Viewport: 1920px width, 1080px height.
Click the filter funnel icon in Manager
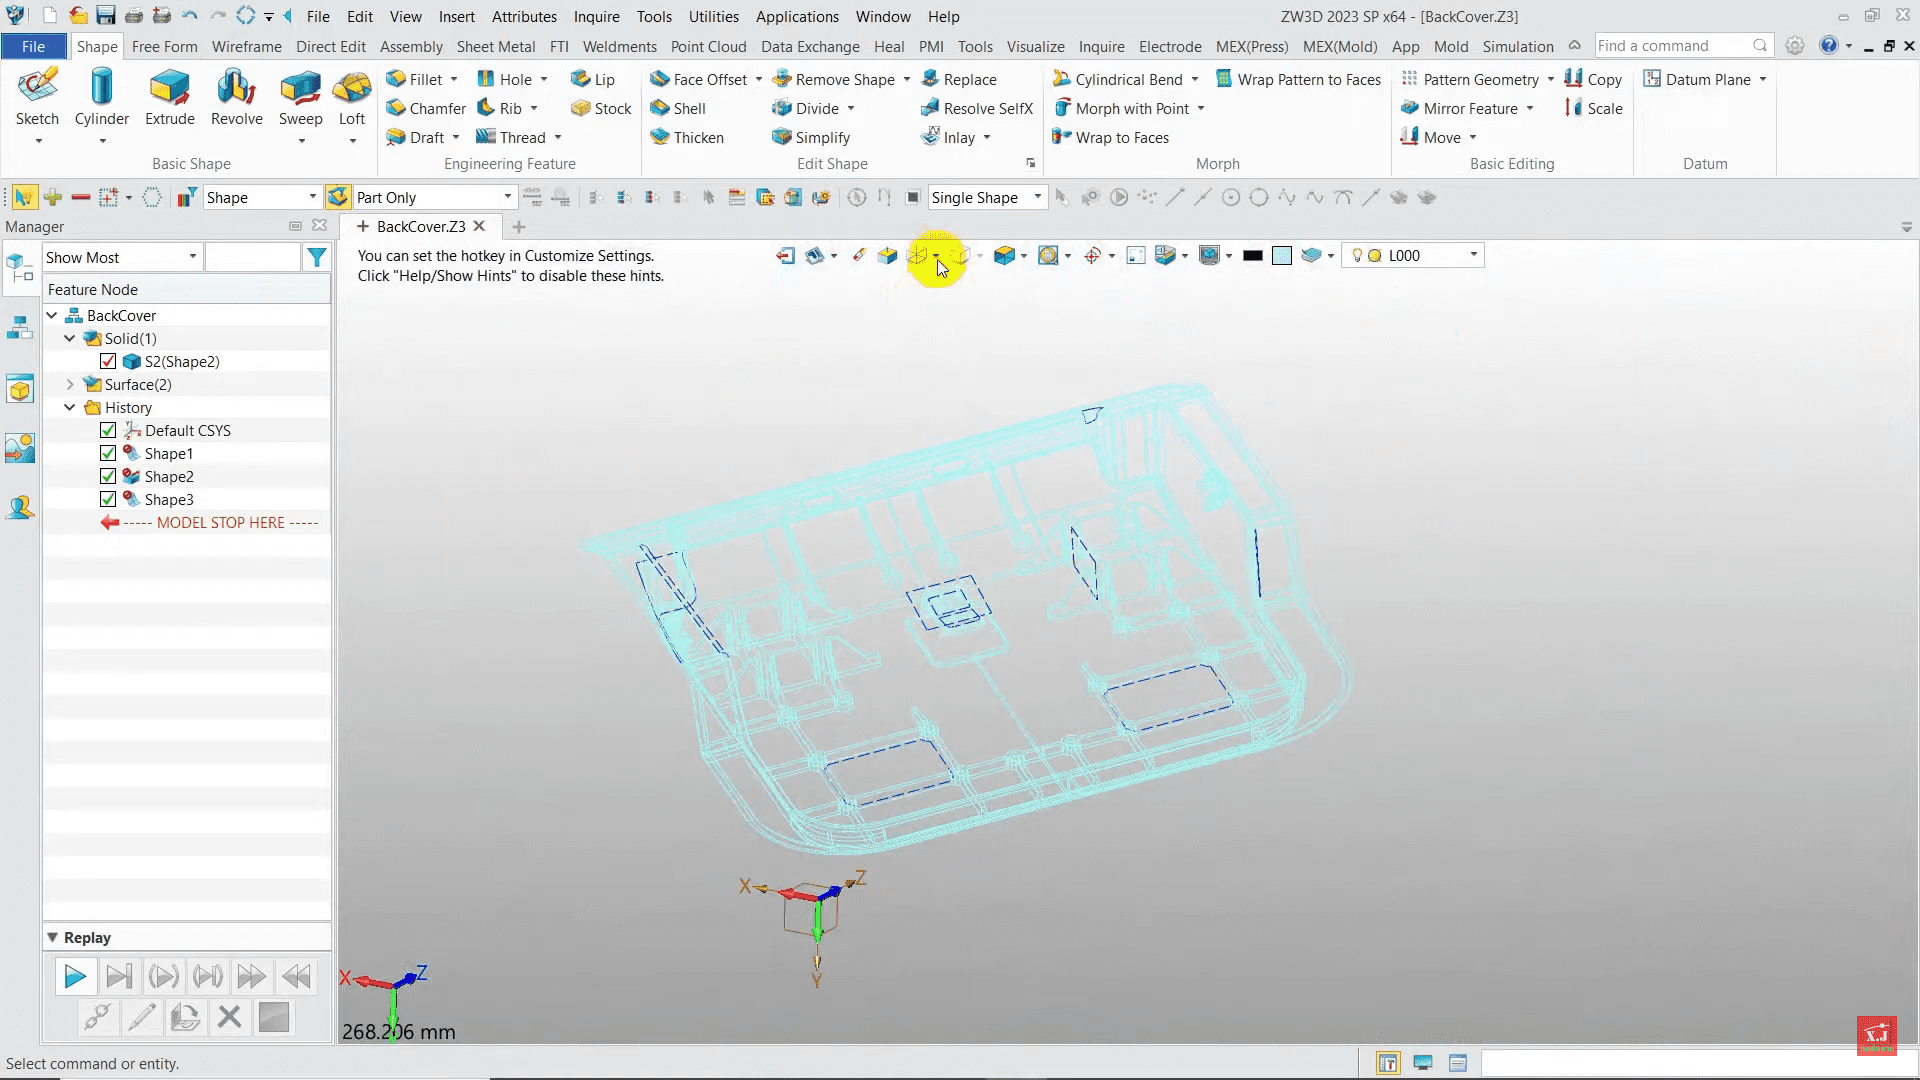click(316, 258)
